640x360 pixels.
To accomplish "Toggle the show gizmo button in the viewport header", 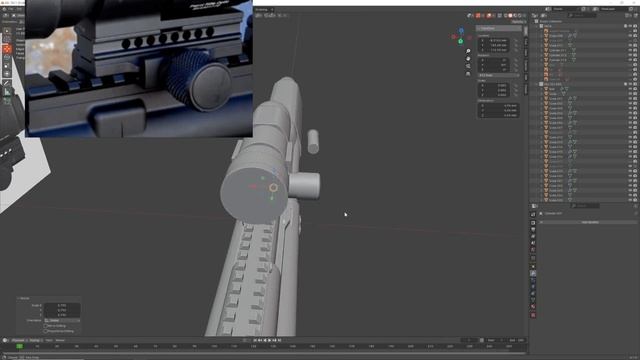I will point(478,16).
